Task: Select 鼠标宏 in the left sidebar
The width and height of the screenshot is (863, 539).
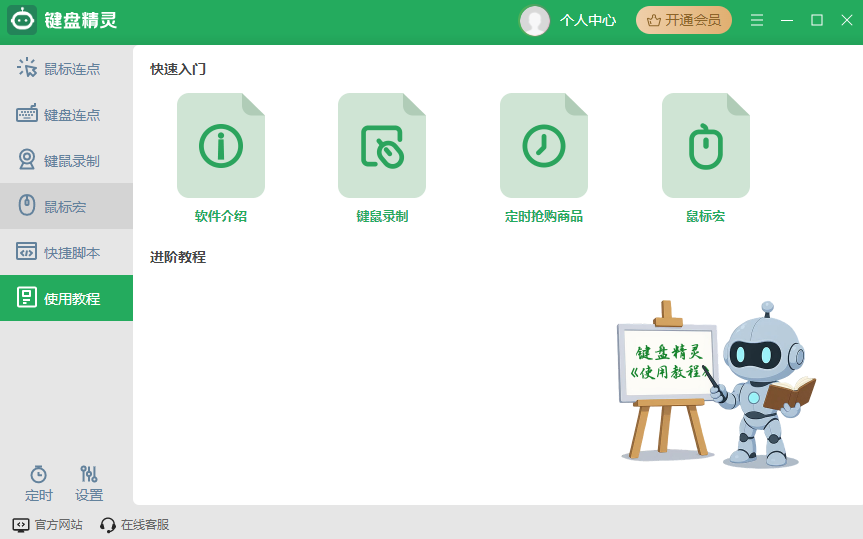Action: coord(66,206)
